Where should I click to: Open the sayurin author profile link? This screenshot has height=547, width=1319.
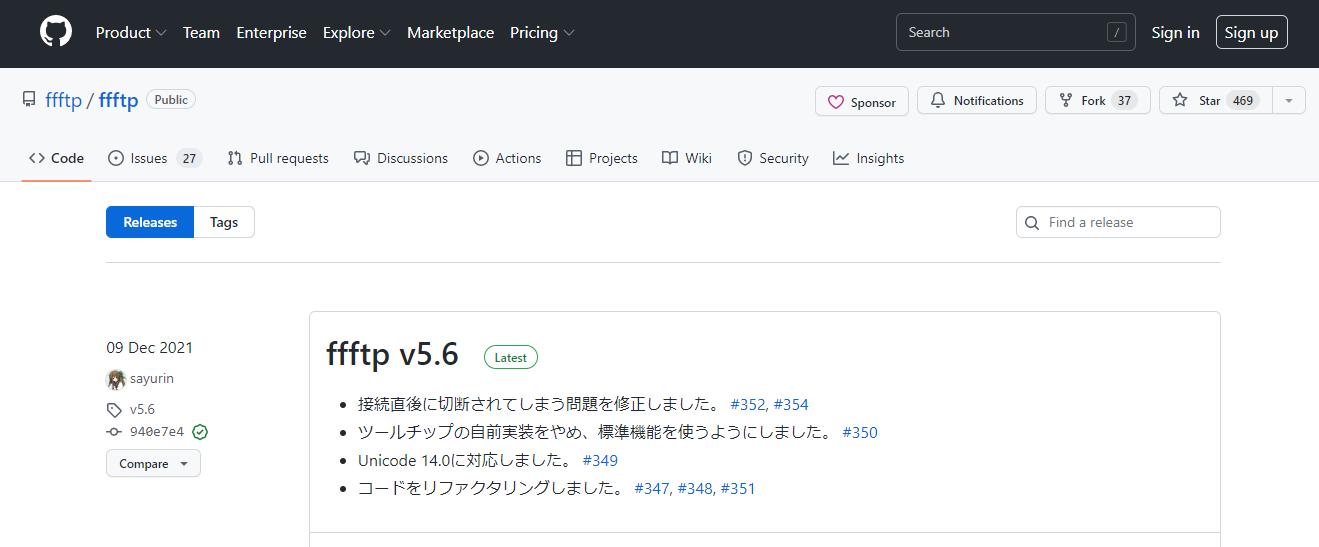tap(152, 379)
